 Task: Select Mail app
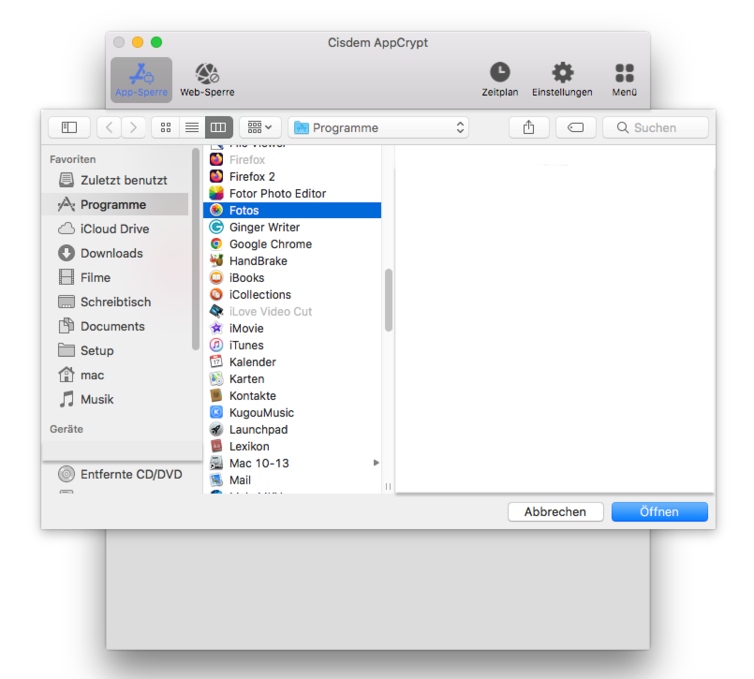click(292, 480)
